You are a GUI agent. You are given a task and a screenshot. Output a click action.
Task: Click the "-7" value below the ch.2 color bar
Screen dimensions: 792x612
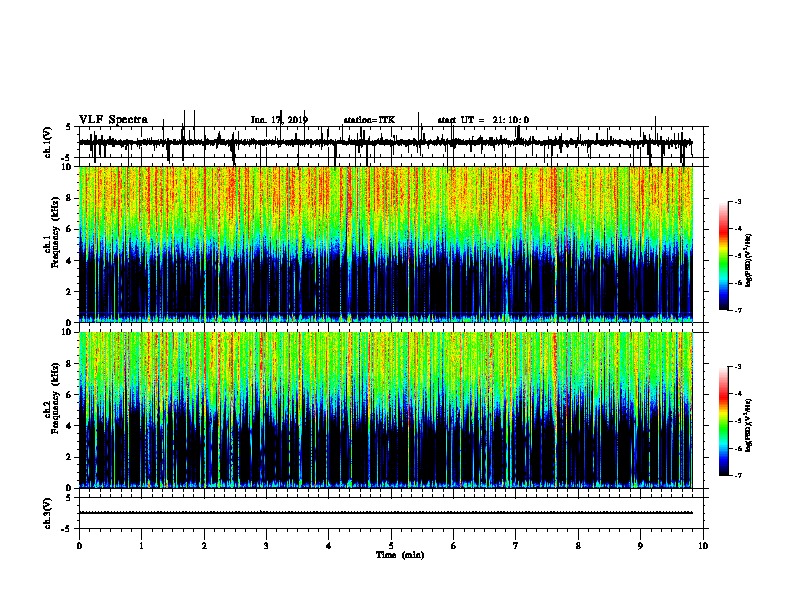pyautogui.click(x=738, y=475)
